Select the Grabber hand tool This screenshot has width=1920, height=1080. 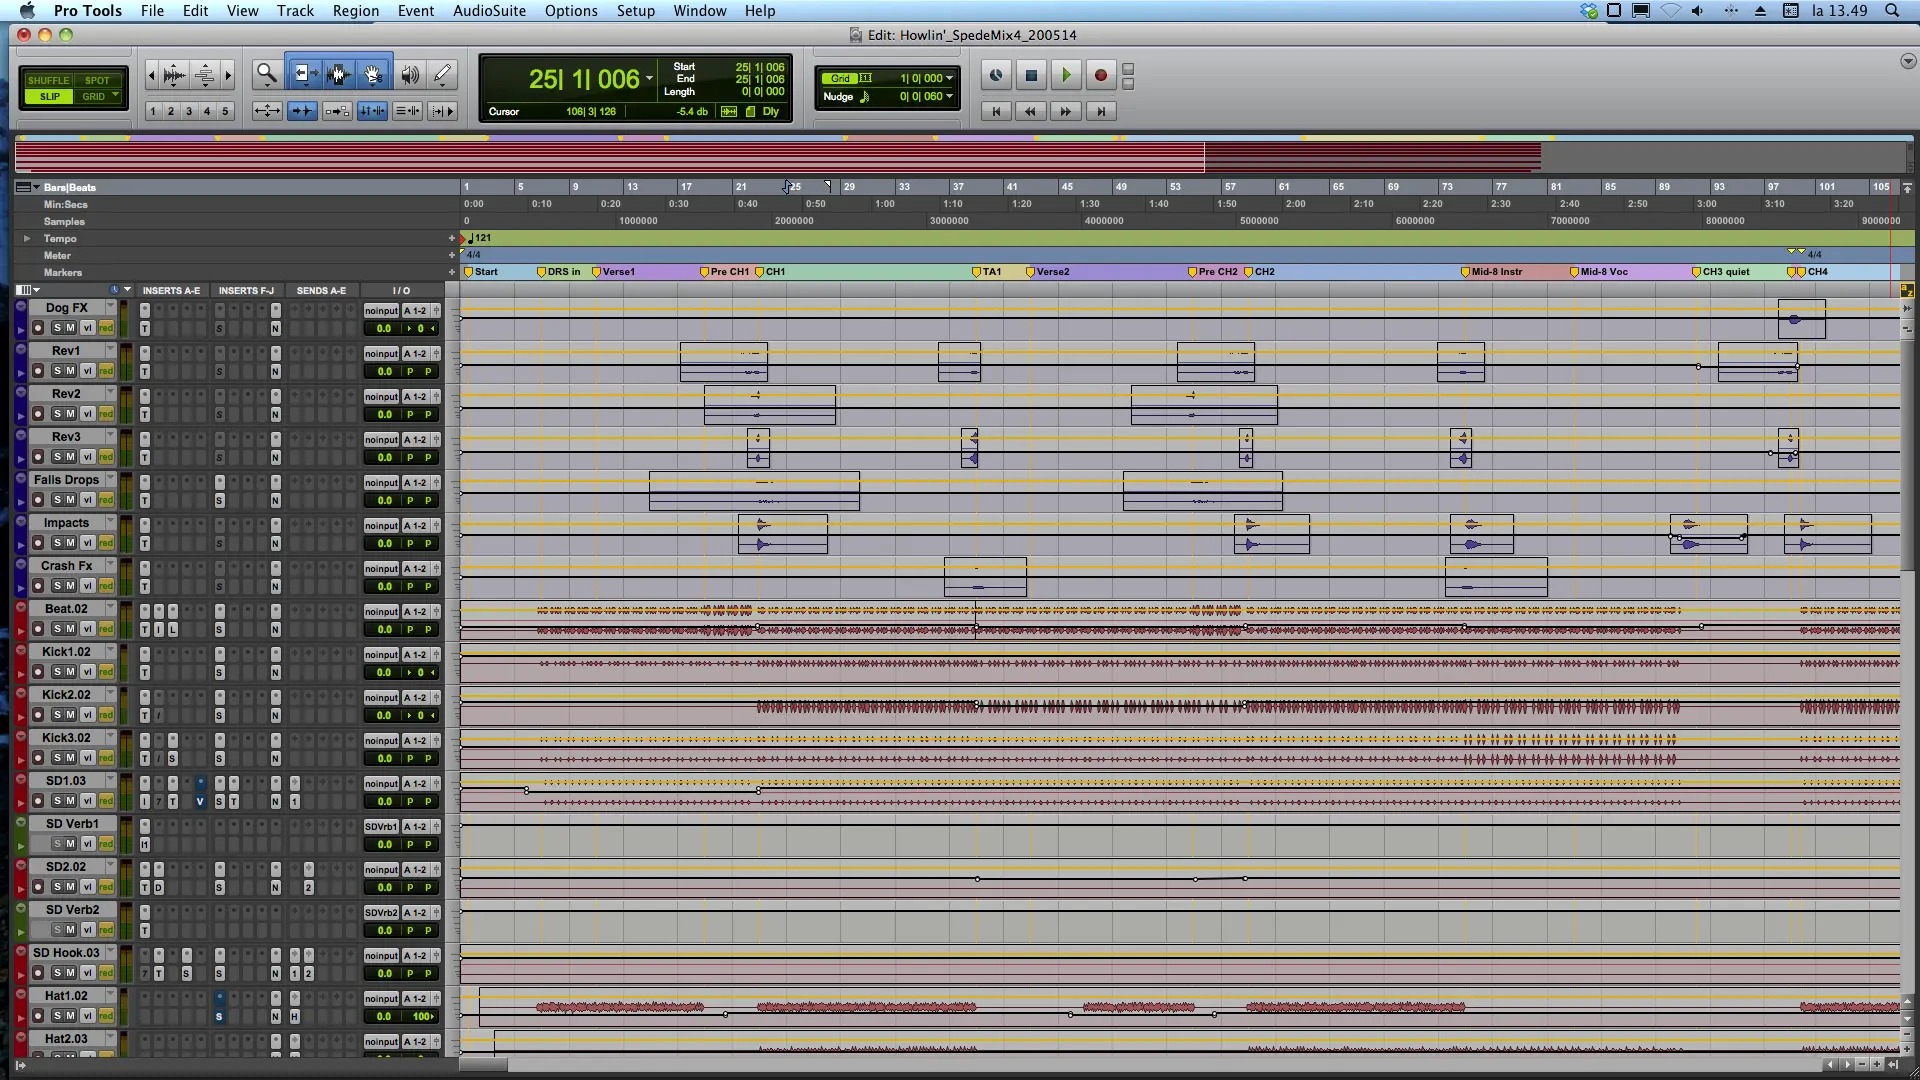(x=373, y=74)
